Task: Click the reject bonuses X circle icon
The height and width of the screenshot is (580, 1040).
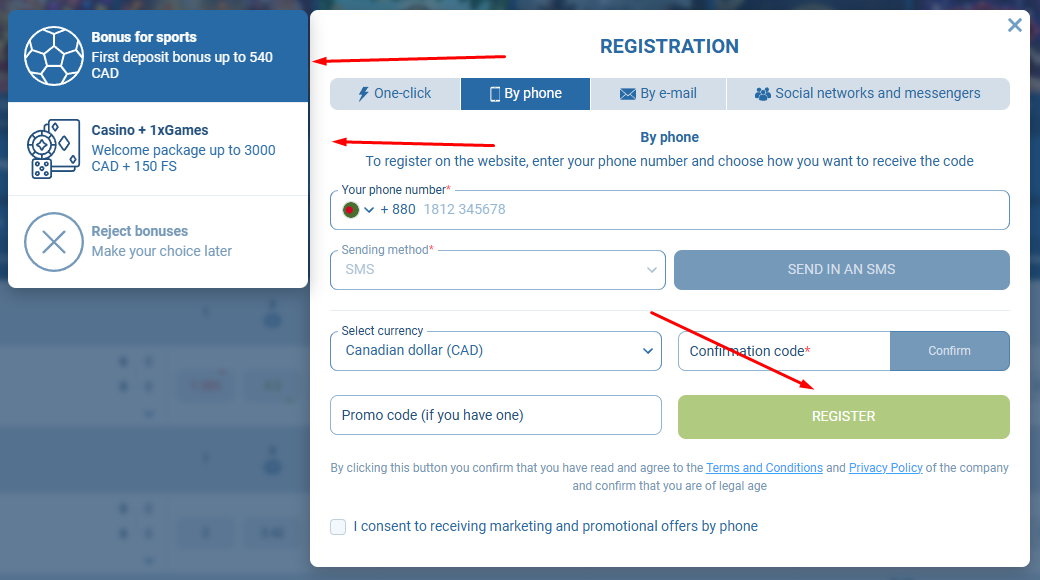Action: click(x=54, y=241)
